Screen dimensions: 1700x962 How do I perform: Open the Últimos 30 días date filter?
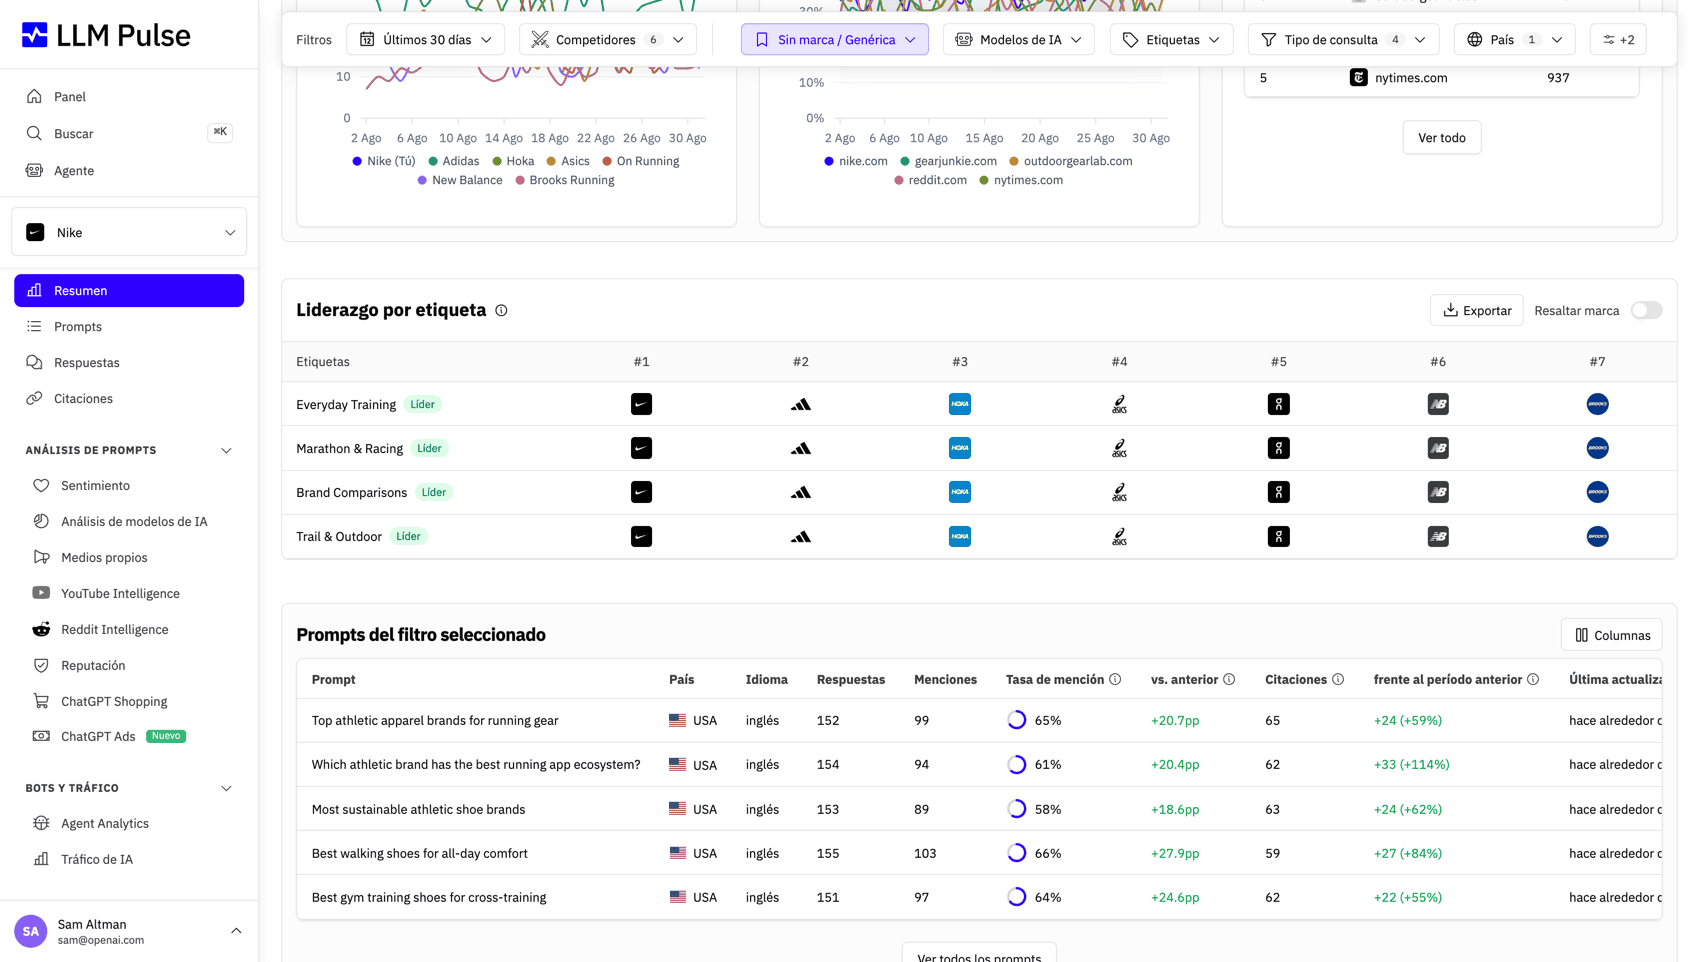426,40
